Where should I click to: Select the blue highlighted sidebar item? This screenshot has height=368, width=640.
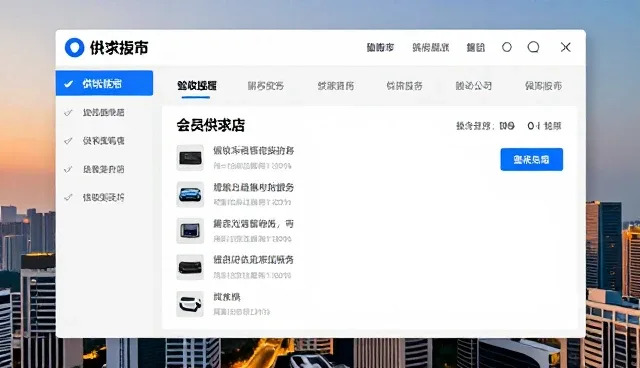104,83
